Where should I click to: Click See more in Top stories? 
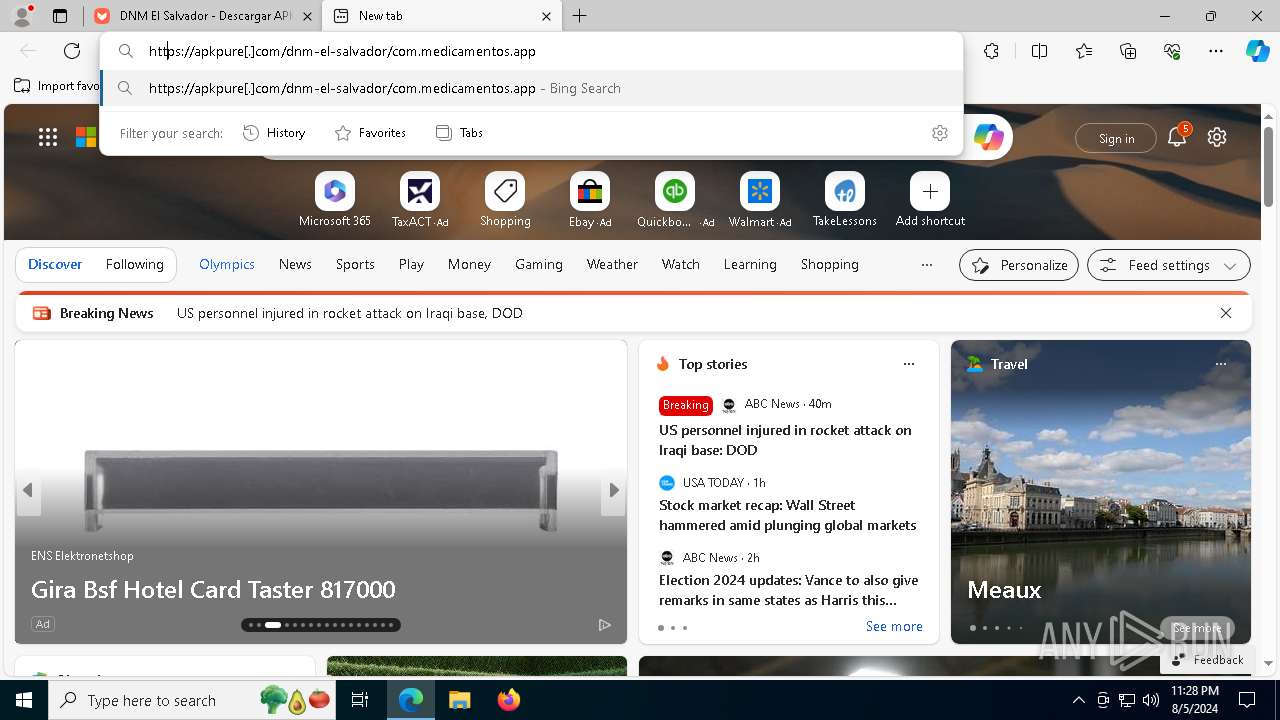pyautogui.click(x=894, y=626)
